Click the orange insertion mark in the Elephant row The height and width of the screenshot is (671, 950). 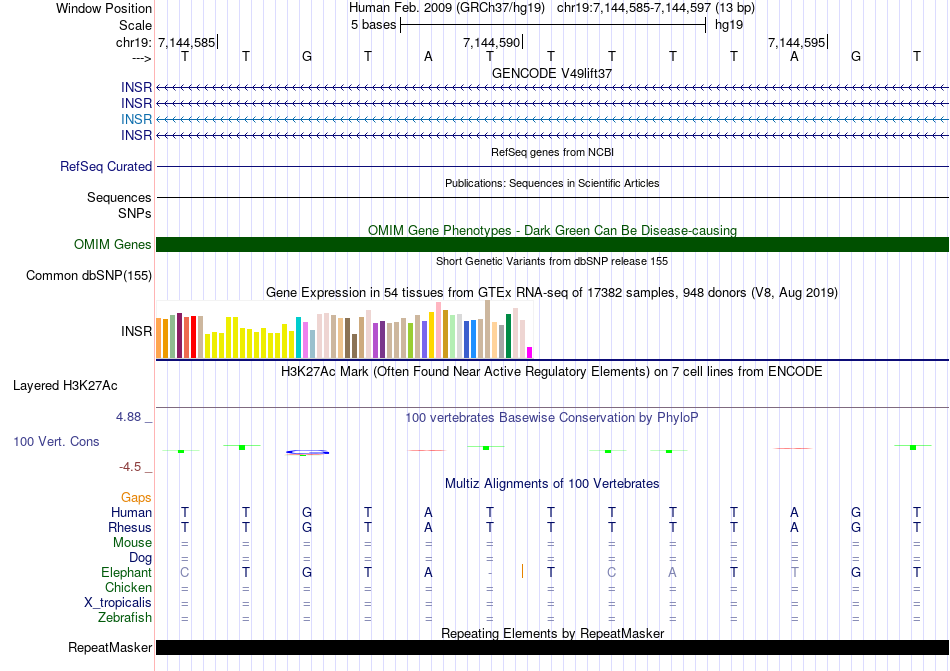point(522,571)
